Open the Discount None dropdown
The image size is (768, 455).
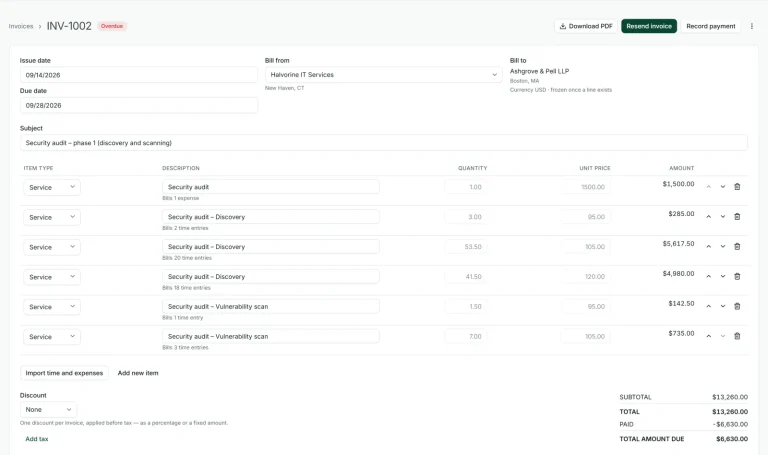pos(48,409)
